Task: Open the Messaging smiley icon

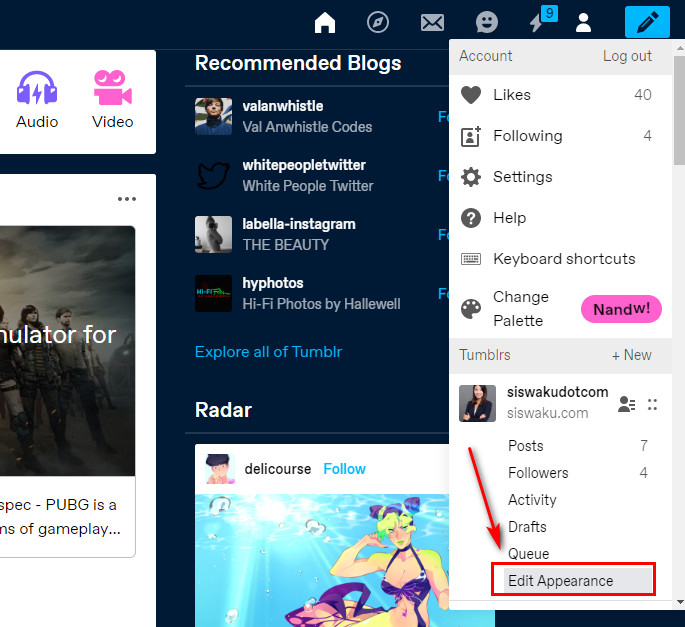Action: 486,22
